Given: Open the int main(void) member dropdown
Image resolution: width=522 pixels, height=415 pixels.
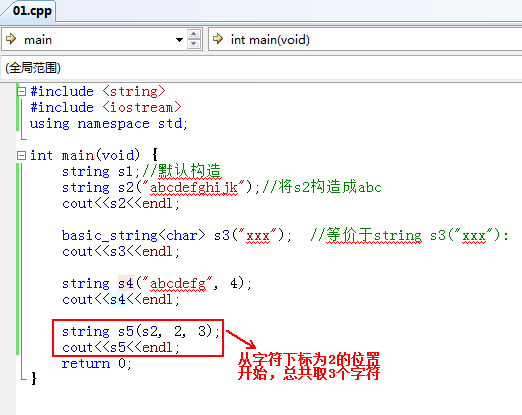Looking at the screenshot, I should click(365, 40).
